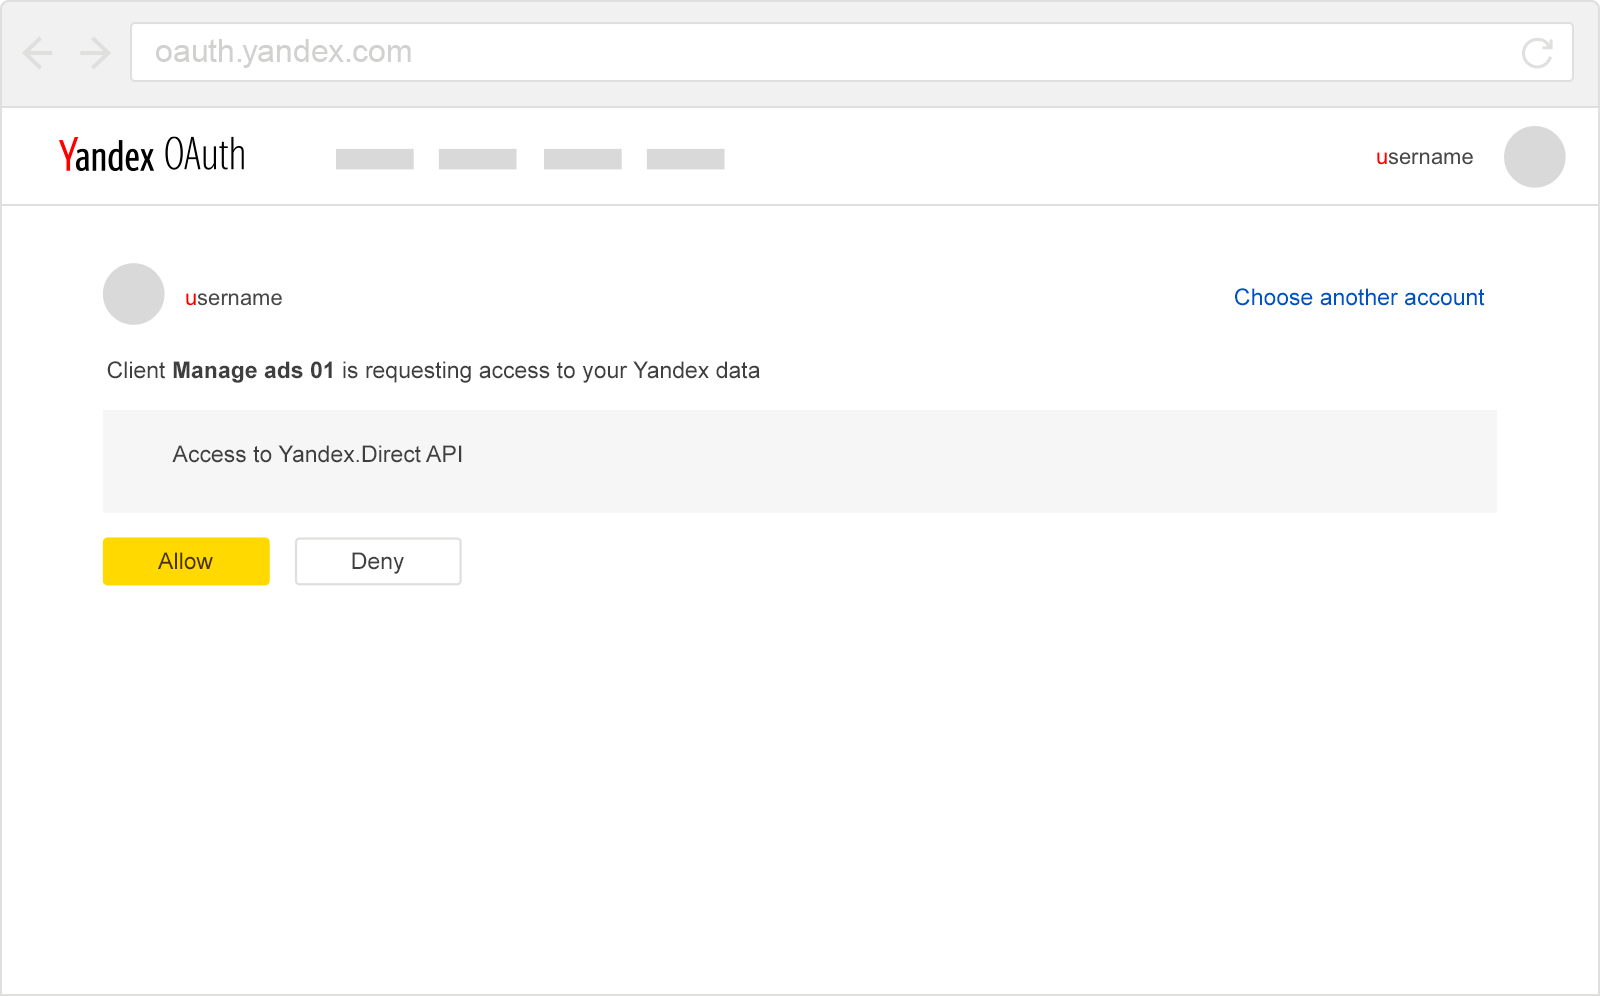The image size is (1600, 996).
Task: Allow access to Yandex.Direct API
Action: pyautogui.click(x=185, y=561)
